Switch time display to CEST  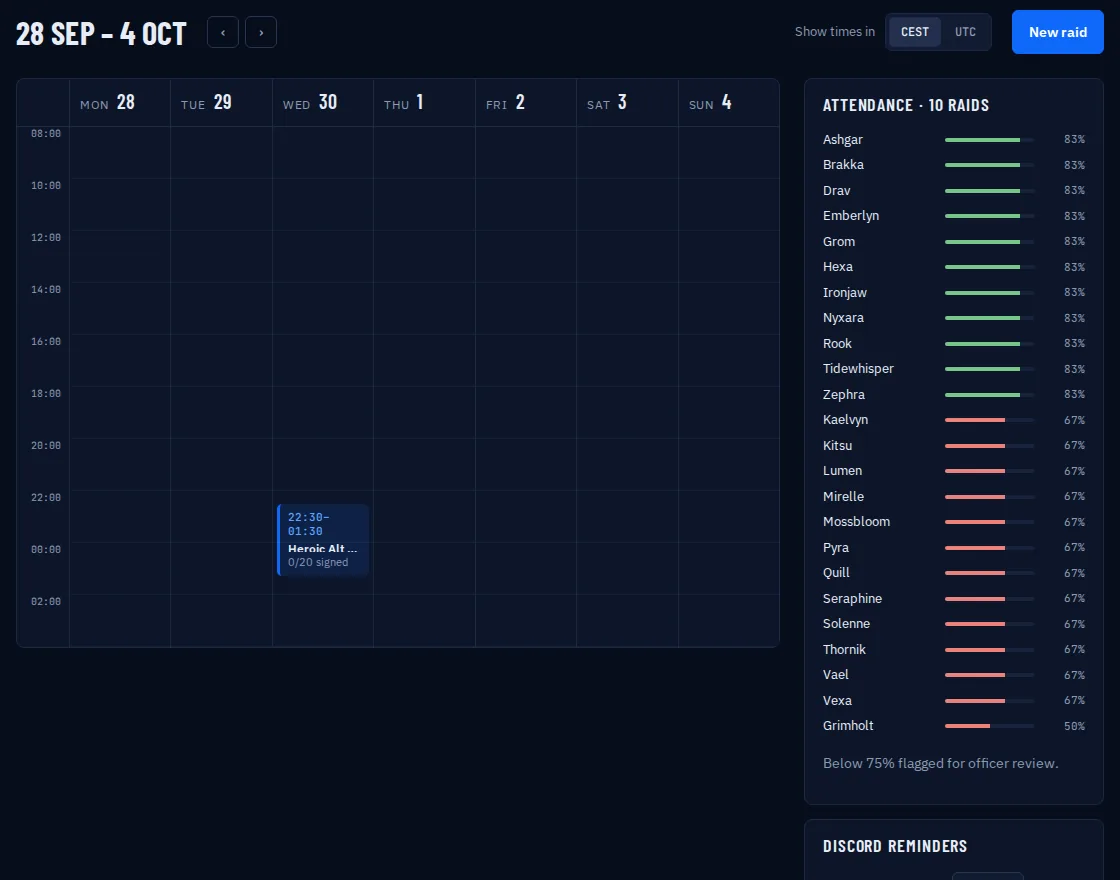[914, 32]
